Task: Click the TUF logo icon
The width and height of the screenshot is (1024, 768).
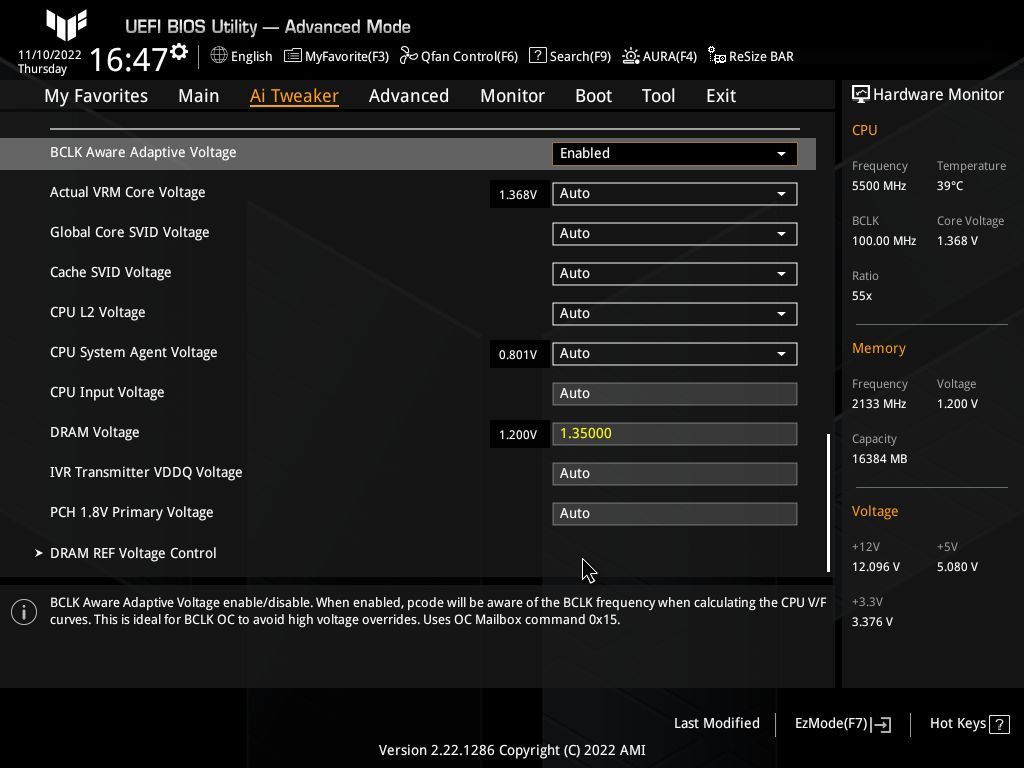Action: point(66,25)
